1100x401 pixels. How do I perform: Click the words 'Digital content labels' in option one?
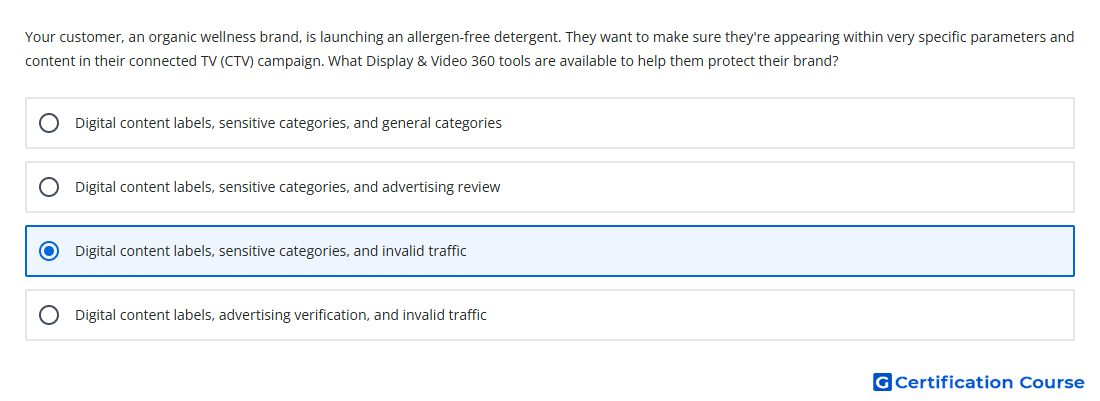(145, 123)
